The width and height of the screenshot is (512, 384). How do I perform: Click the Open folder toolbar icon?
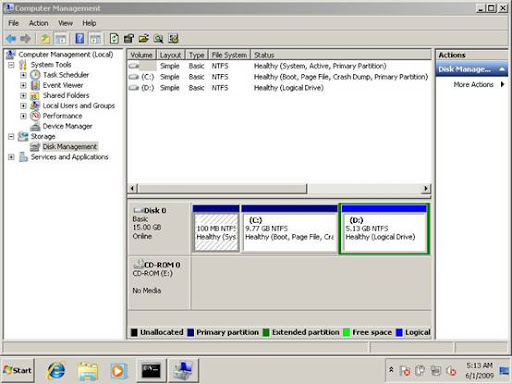(144, 39)
